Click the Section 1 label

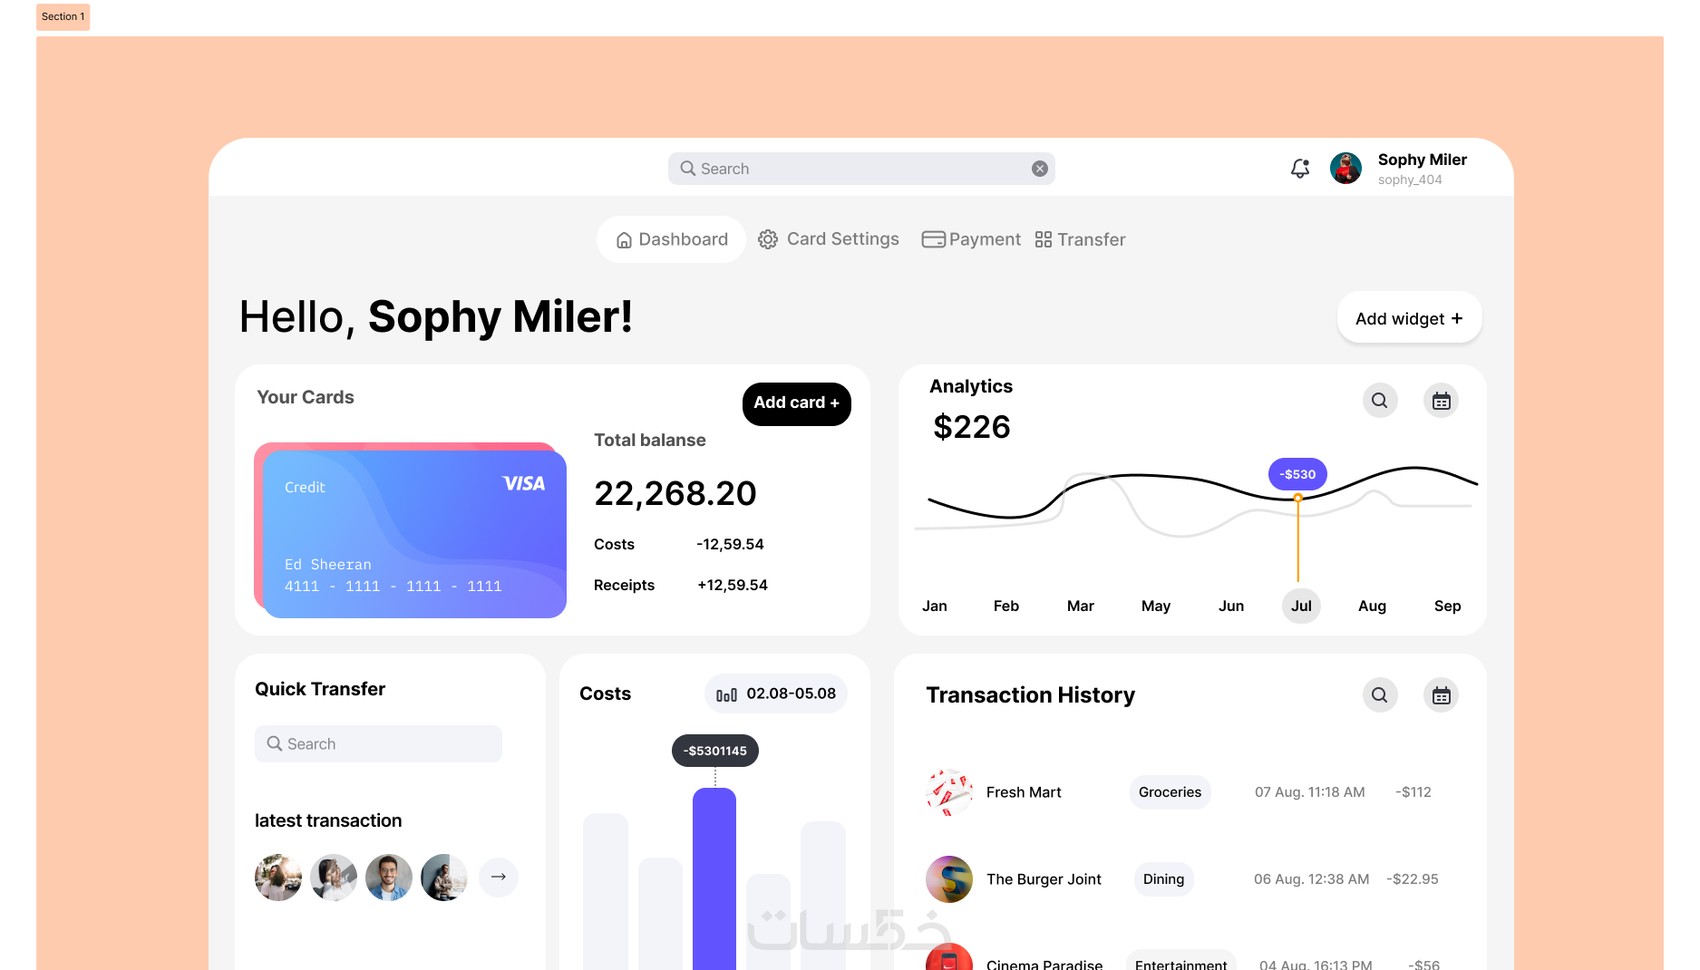[63, 17]
